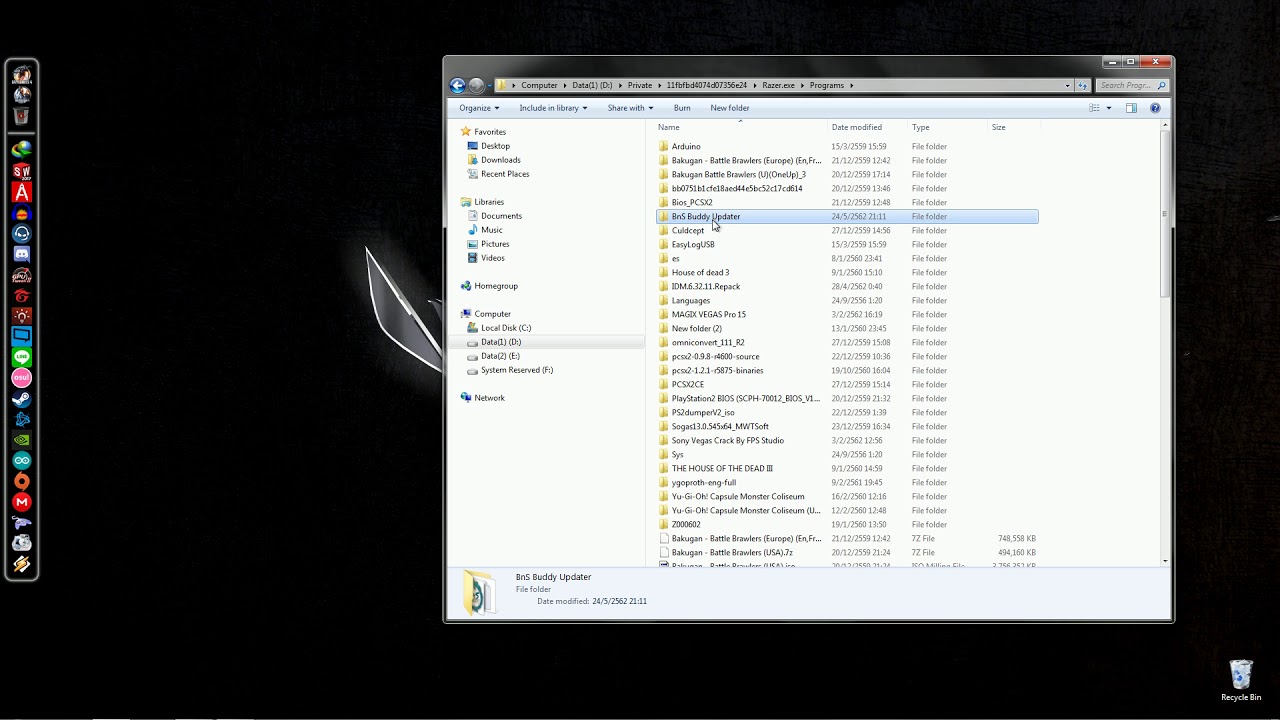Image resolution: width=1280 pixels, height=720 pixels.
Task: Click Data(1) (D:) in address bar
Action: [592, 85]
